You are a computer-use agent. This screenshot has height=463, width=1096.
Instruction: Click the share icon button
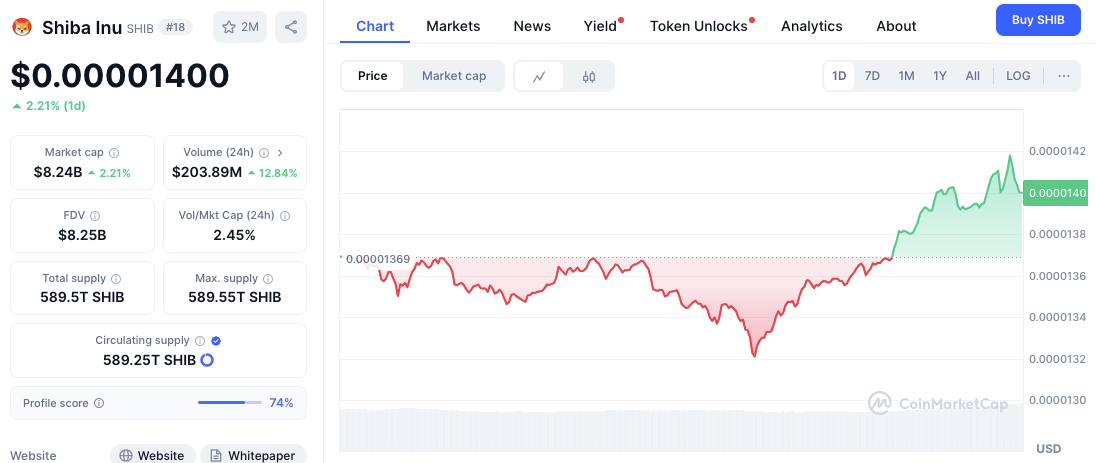(291, 27)
